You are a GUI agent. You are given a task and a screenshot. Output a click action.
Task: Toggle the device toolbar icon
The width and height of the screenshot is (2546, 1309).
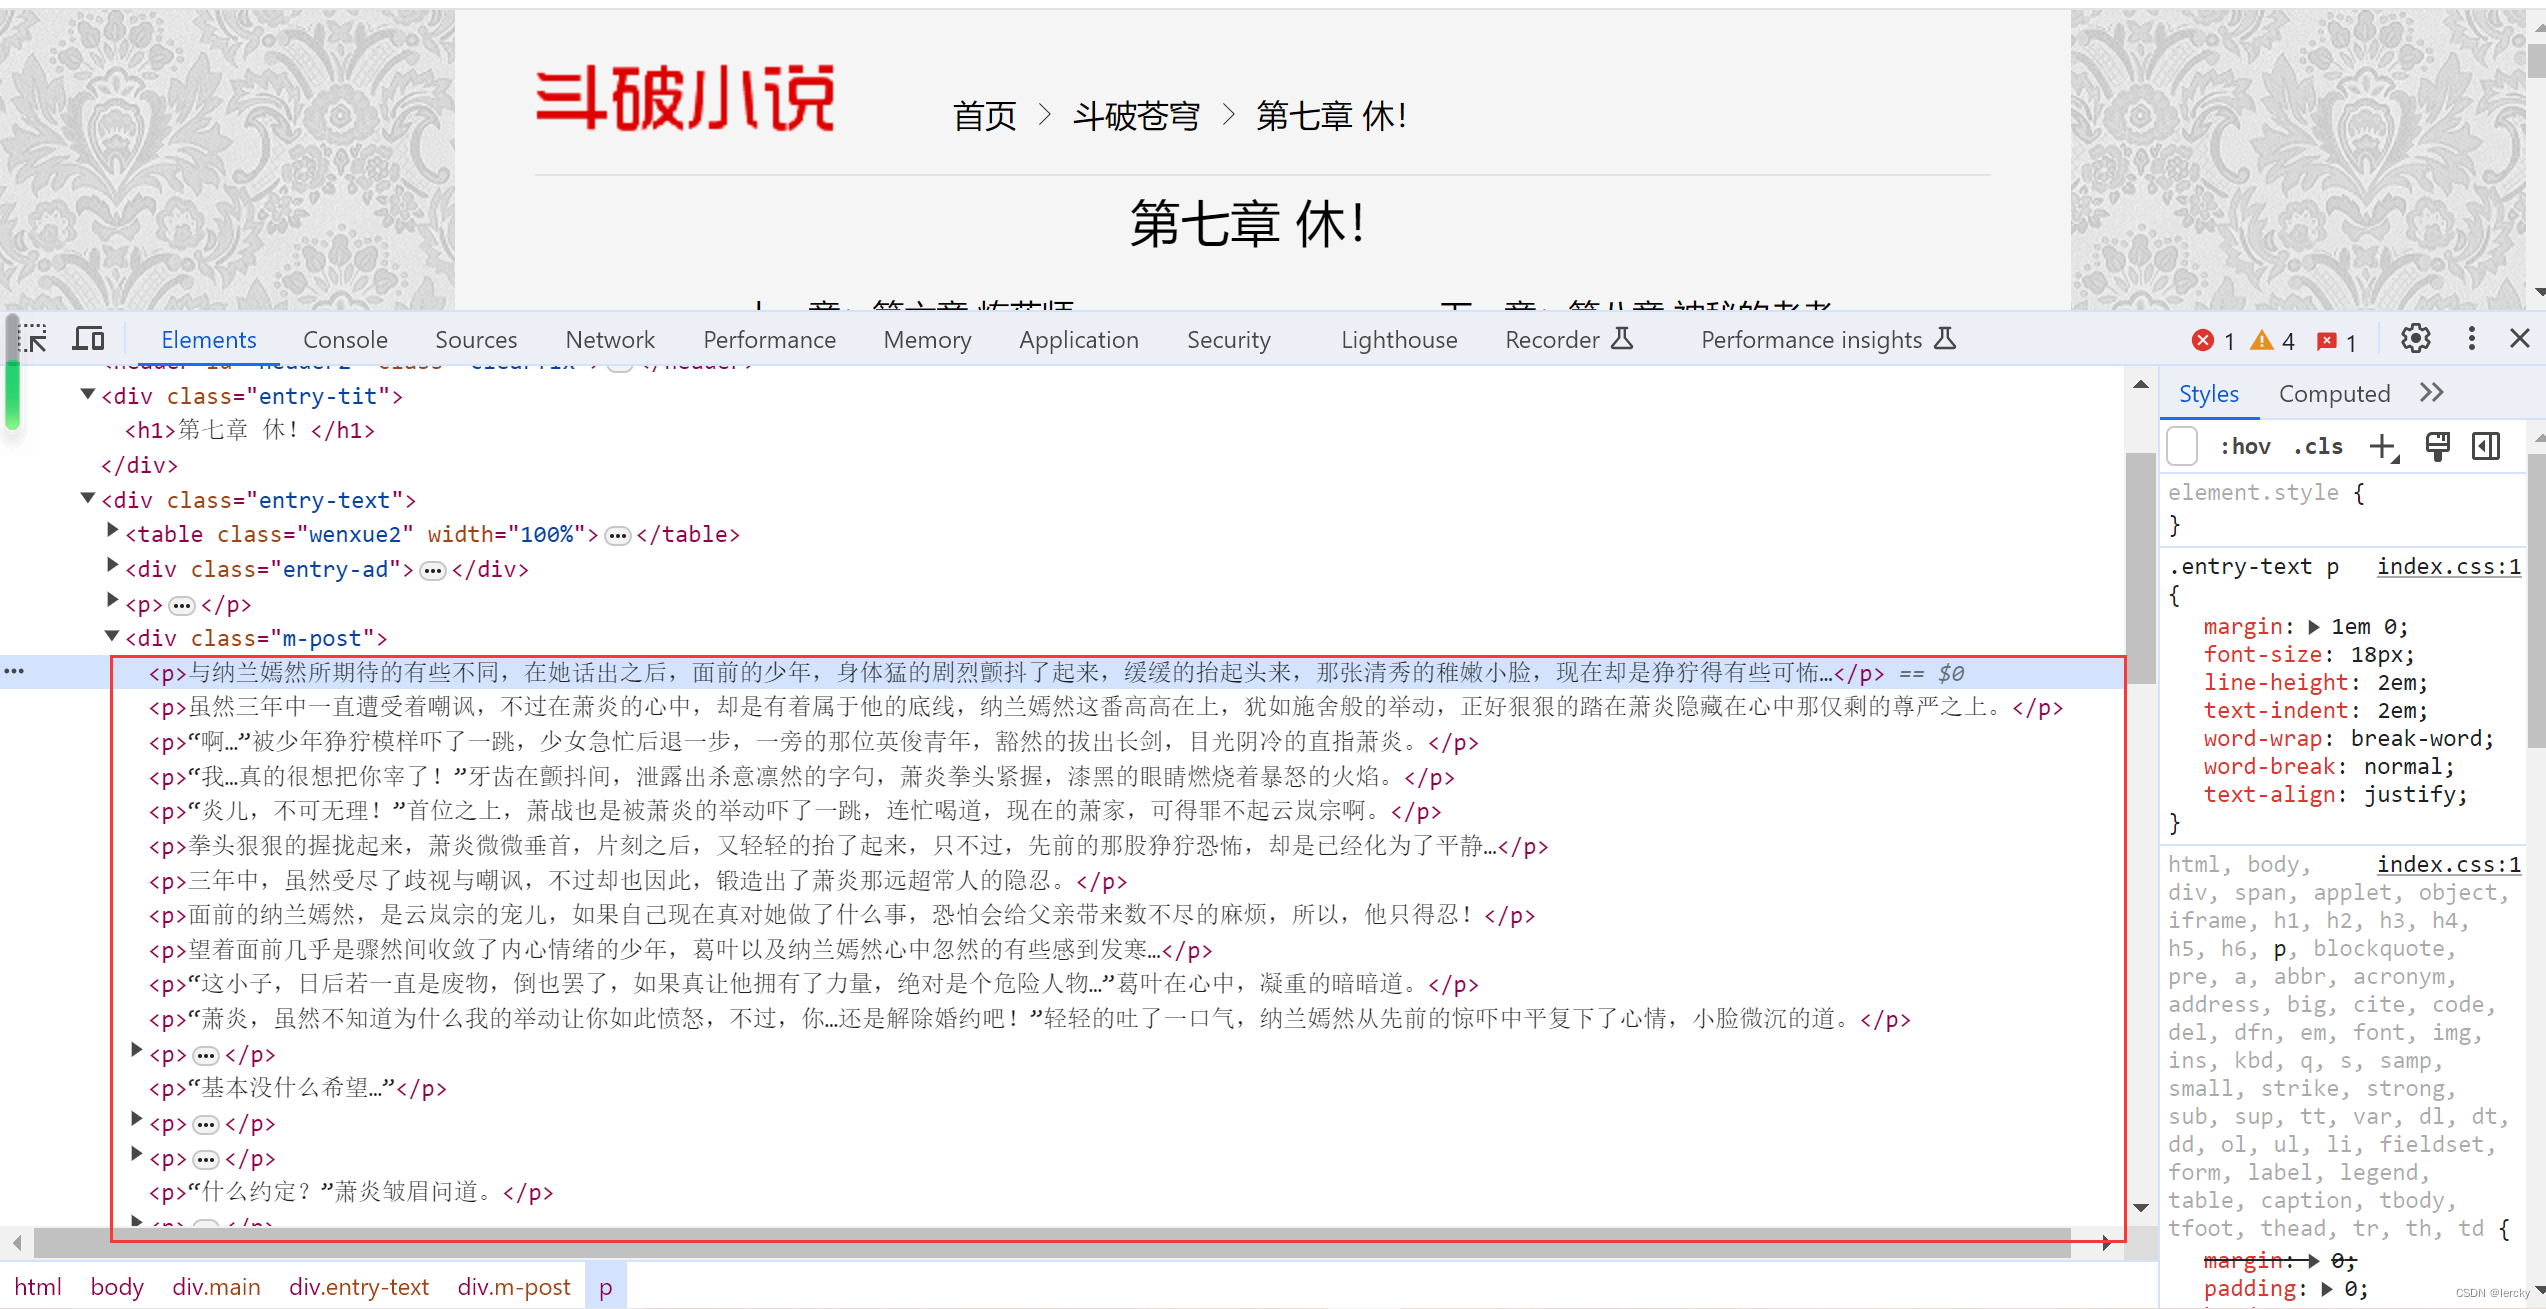click(88, 339)
